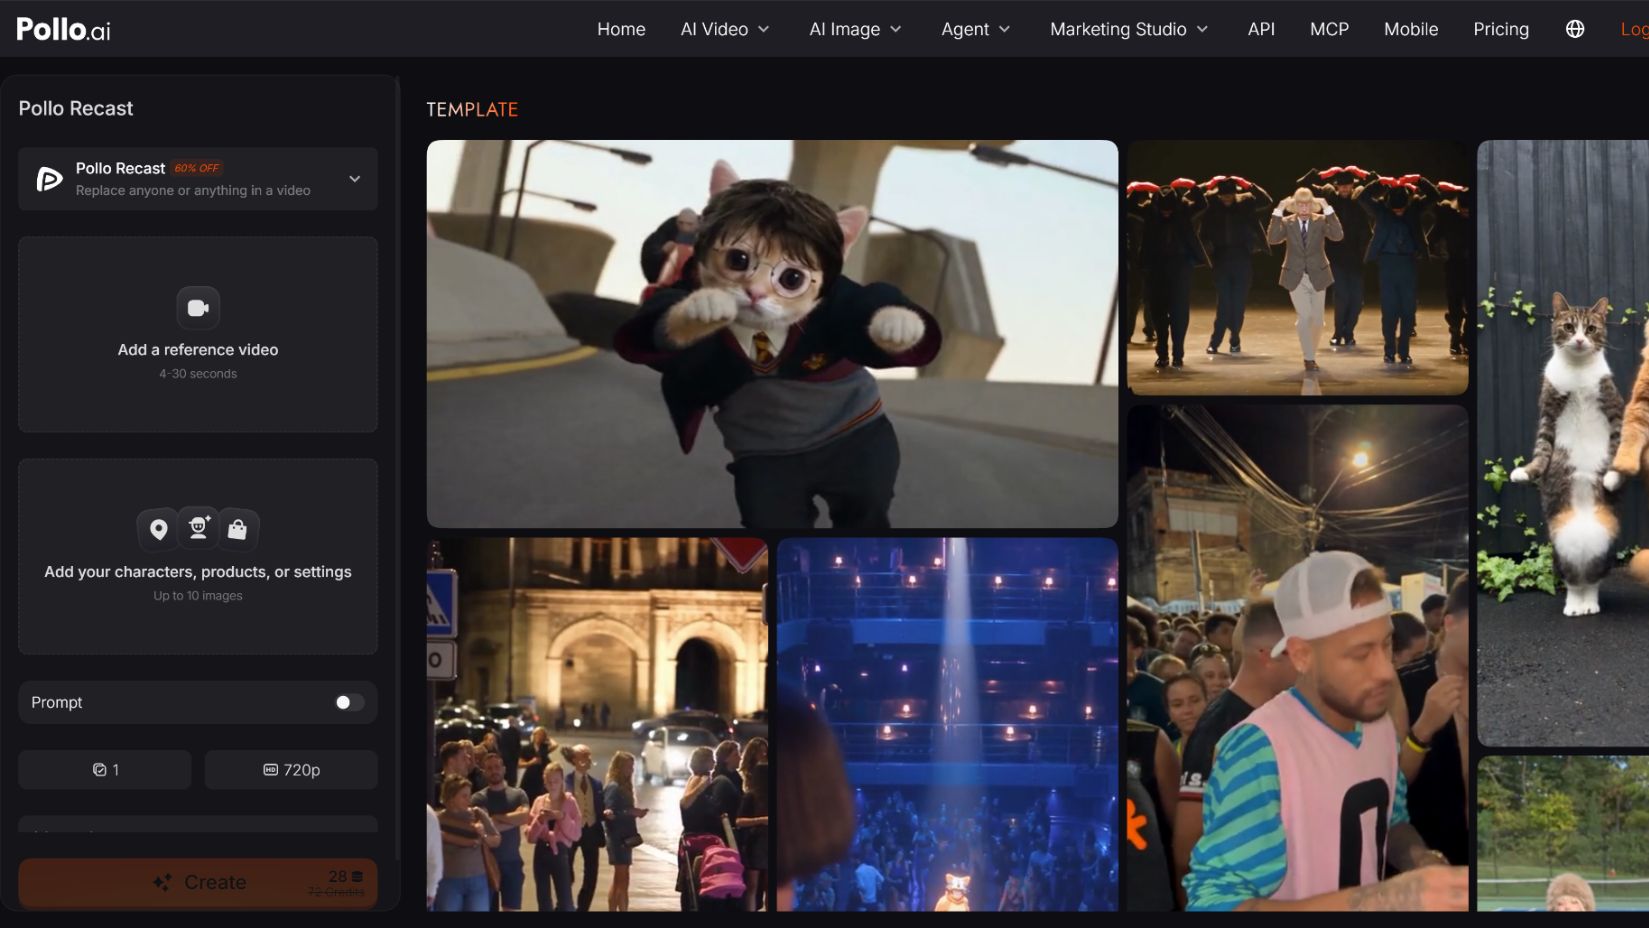
Task: Select the man in white cap template
Action: [x=1298, y=658]
